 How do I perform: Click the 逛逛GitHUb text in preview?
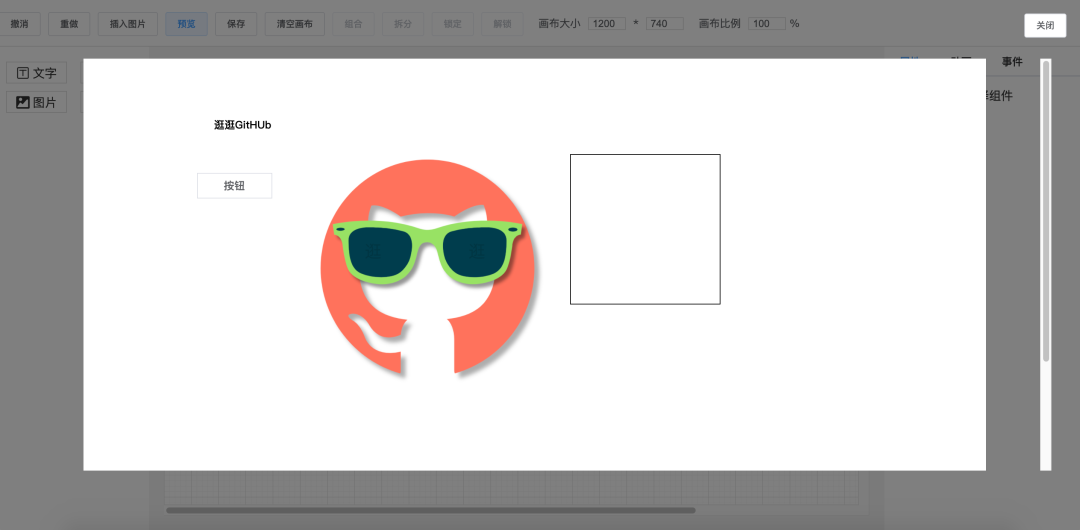click(242, 125)
